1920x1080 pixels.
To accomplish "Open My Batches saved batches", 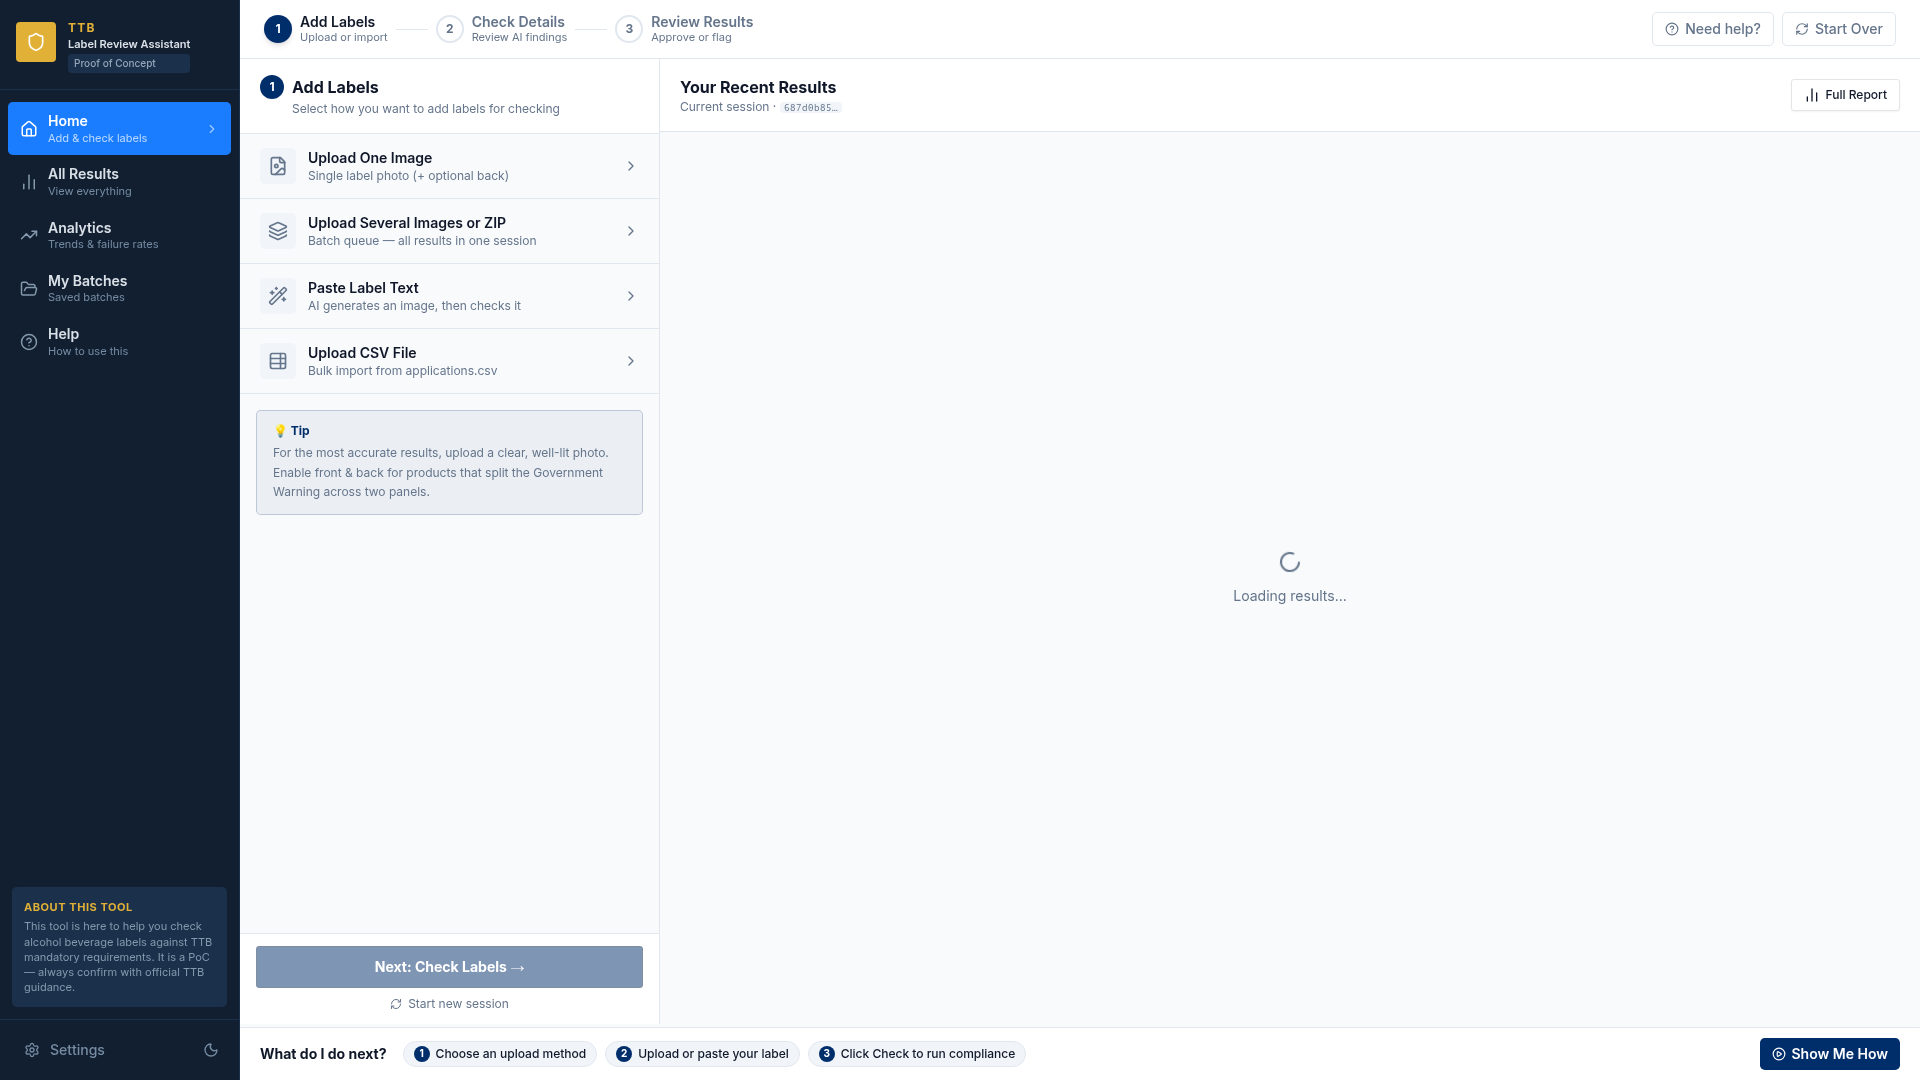I will (119, 289).
